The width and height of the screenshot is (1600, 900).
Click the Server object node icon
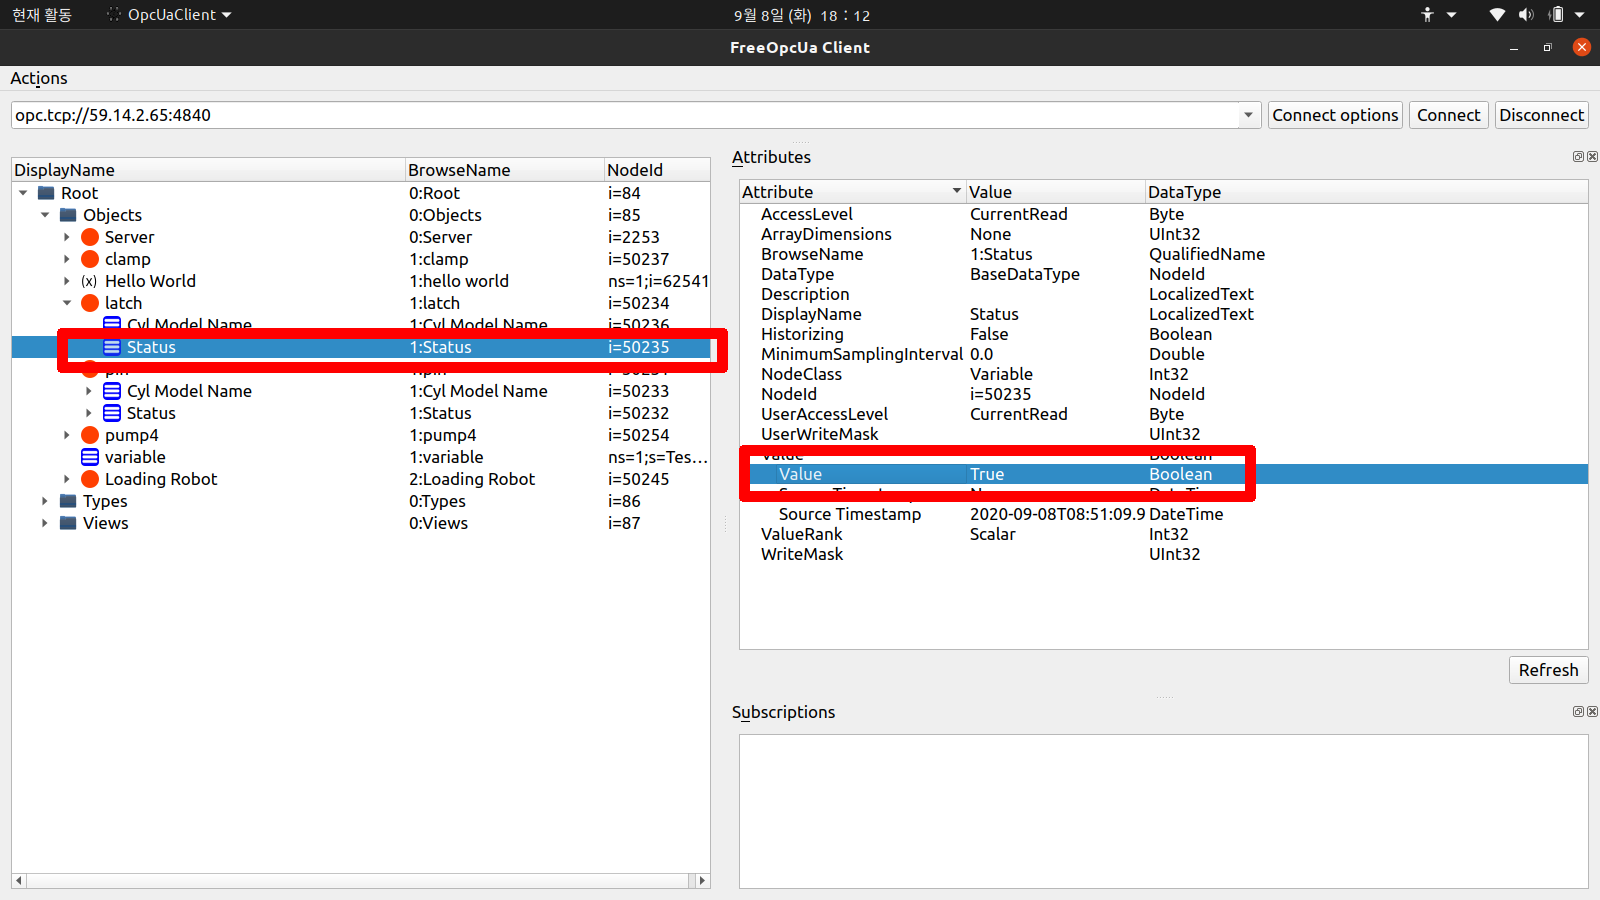point(90,237)
